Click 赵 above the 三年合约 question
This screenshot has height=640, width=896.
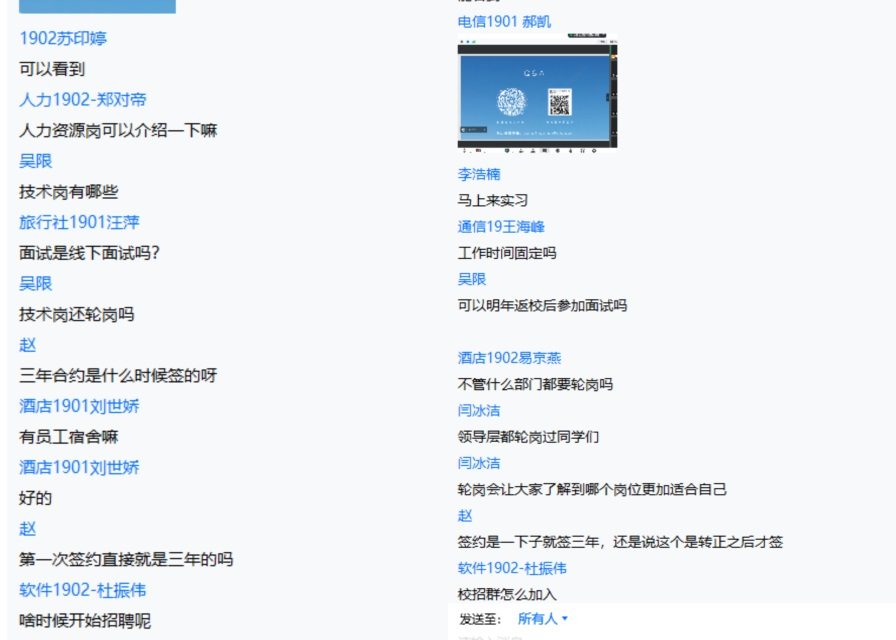click(x=28, y=345)
